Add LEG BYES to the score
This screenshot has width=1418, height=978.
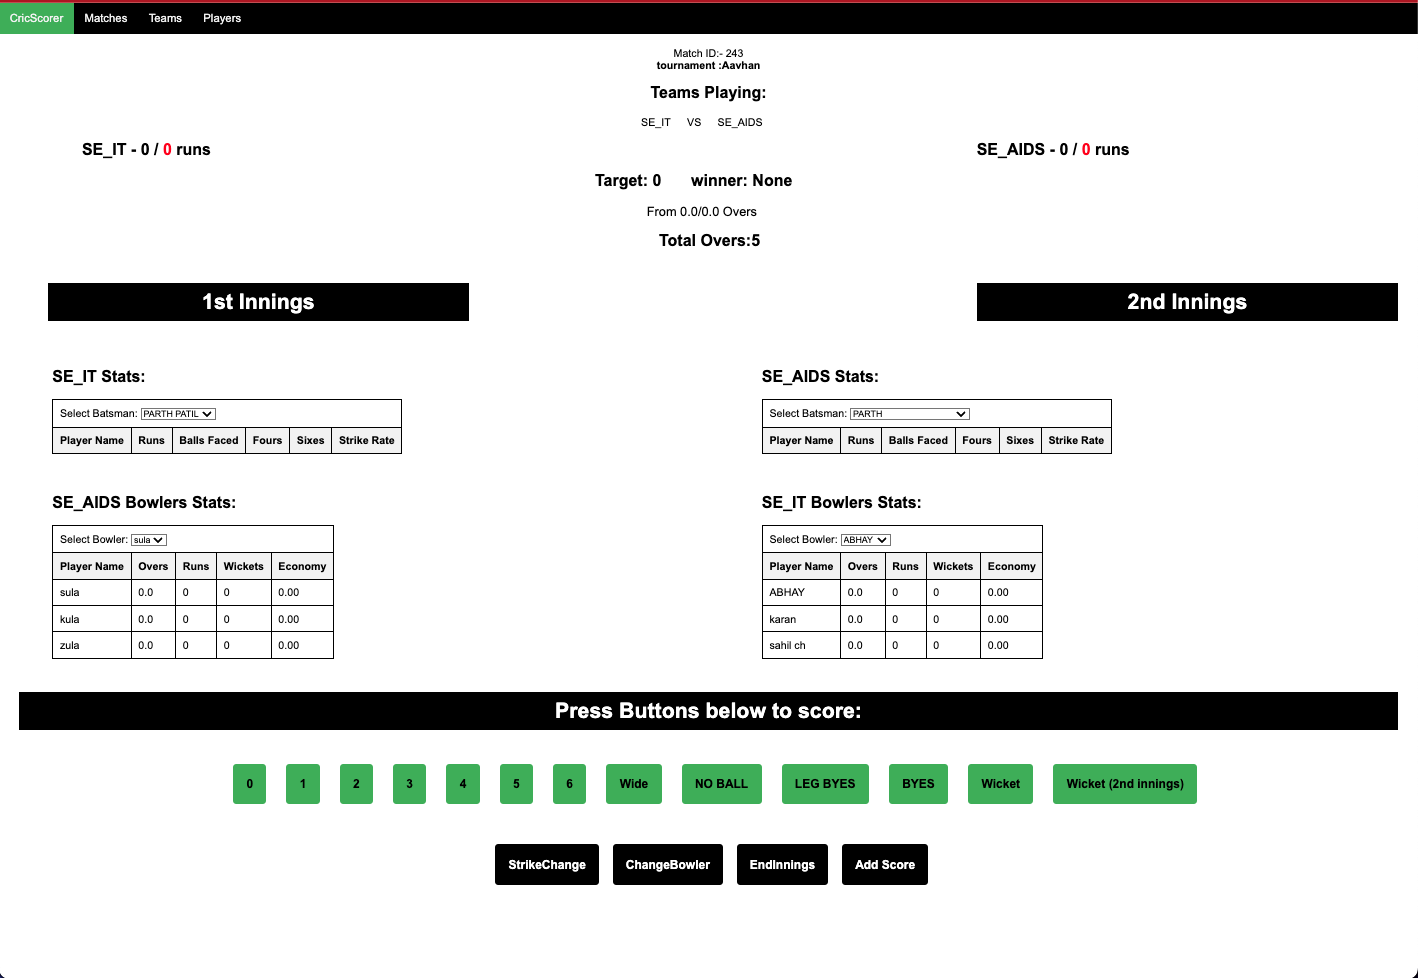(x=825, y=784)
